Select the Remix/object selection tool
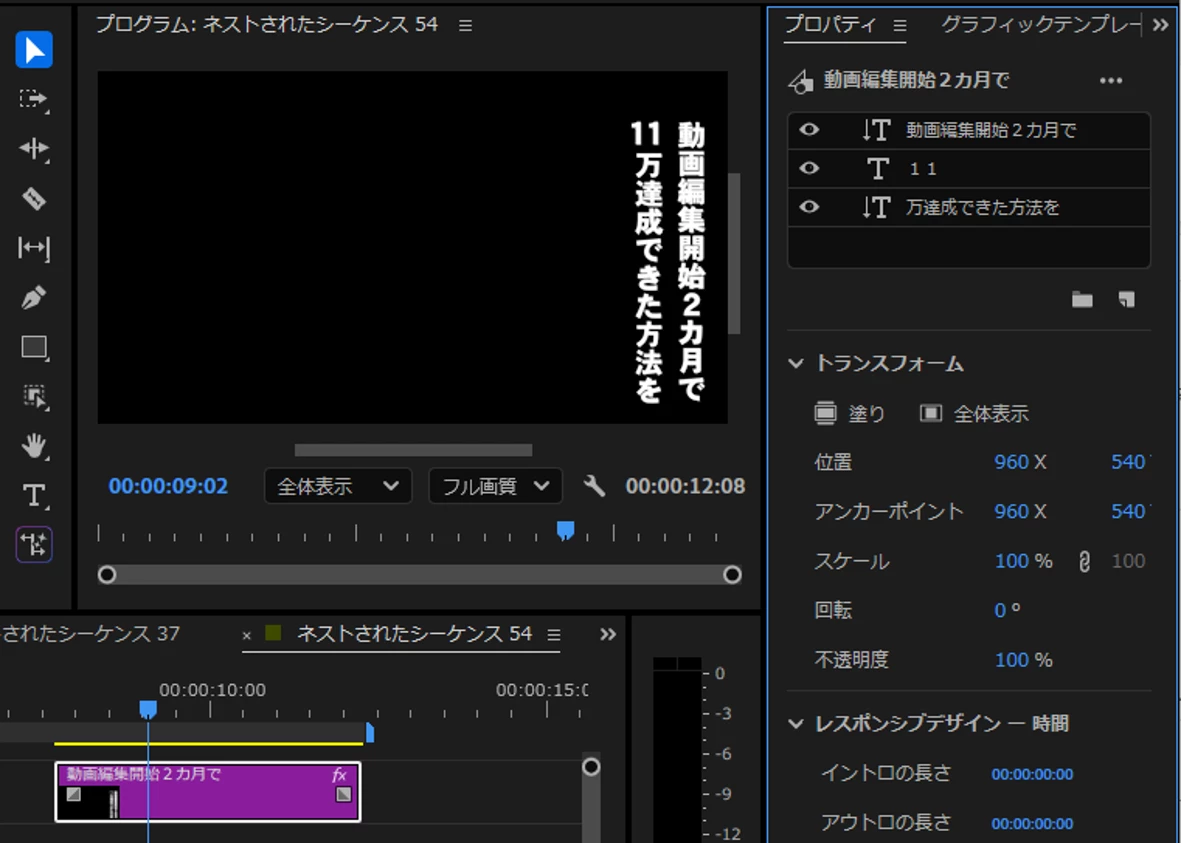 click(x=34, y=396)
